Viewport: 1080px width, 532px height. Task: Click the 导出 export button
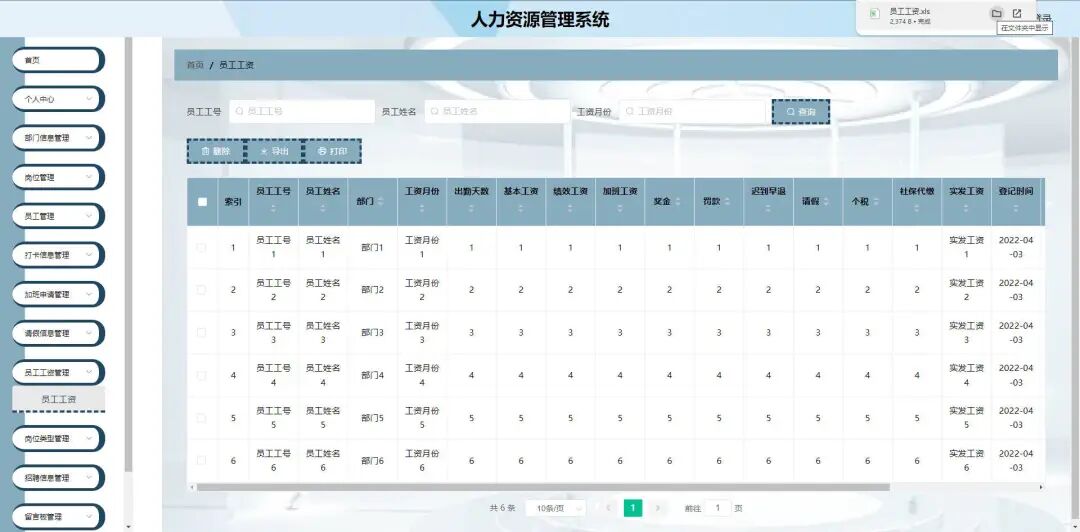273,151
